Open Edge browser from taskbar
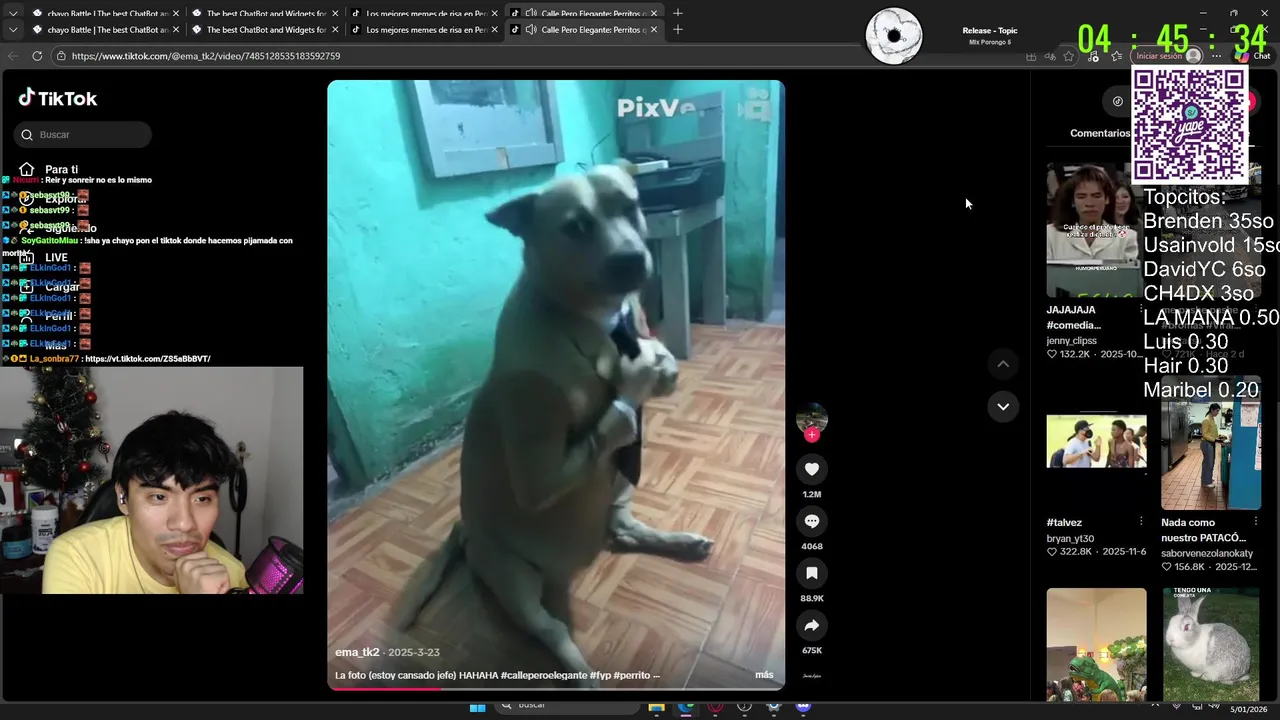Viewport: 1280px width, 720px height. (685, 707)
